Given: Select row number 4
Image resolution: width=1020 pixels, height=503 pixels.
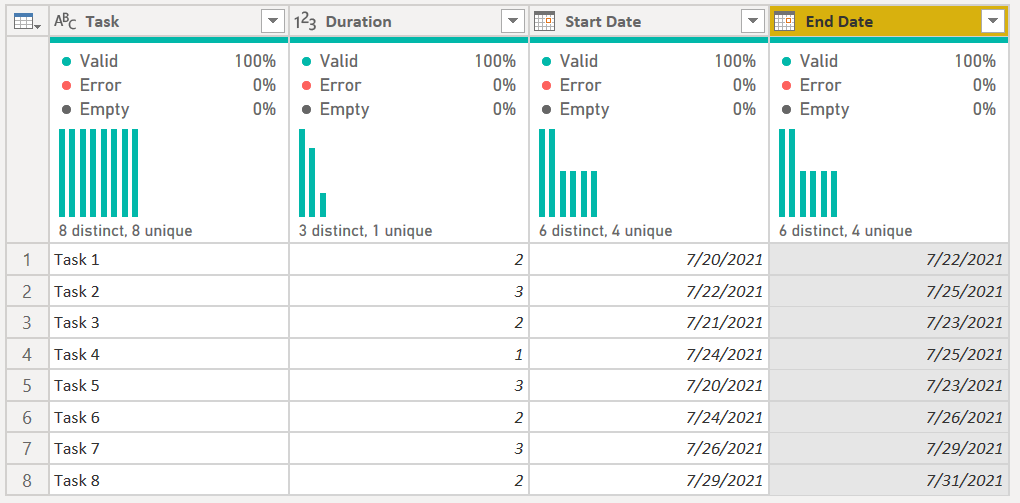Looking at the screenshot, I should tap(27, 354).
